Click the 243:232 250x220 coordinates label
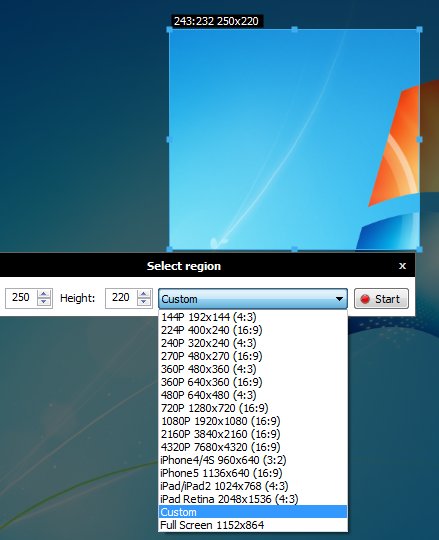This screenshot has height=540, width=439. click(x=217, y=21)
